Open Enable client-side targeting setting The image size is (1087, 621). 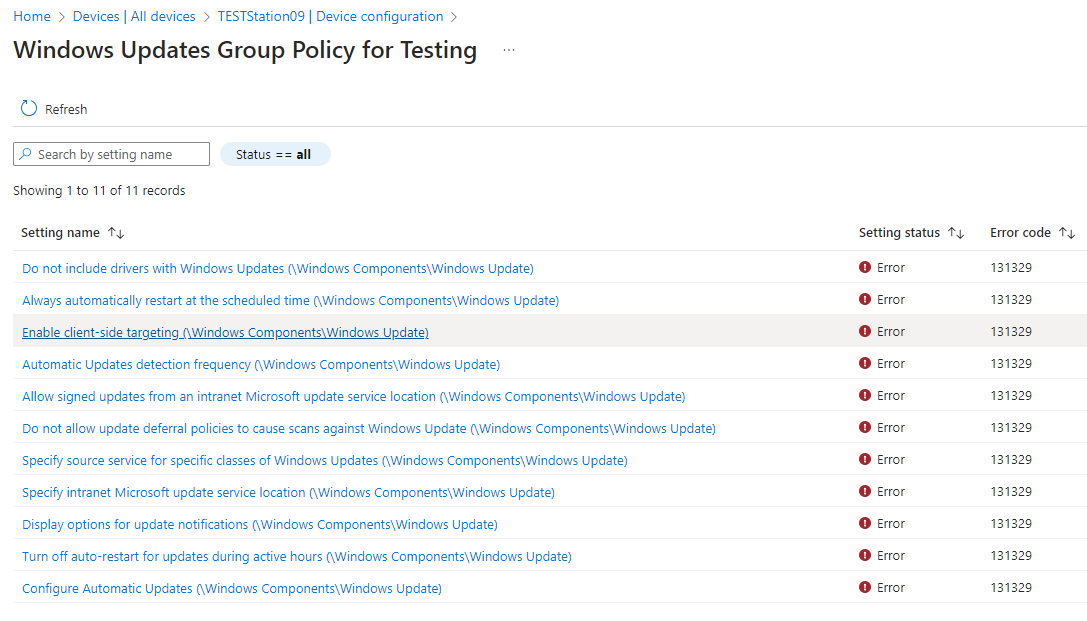tap(225, 332)
